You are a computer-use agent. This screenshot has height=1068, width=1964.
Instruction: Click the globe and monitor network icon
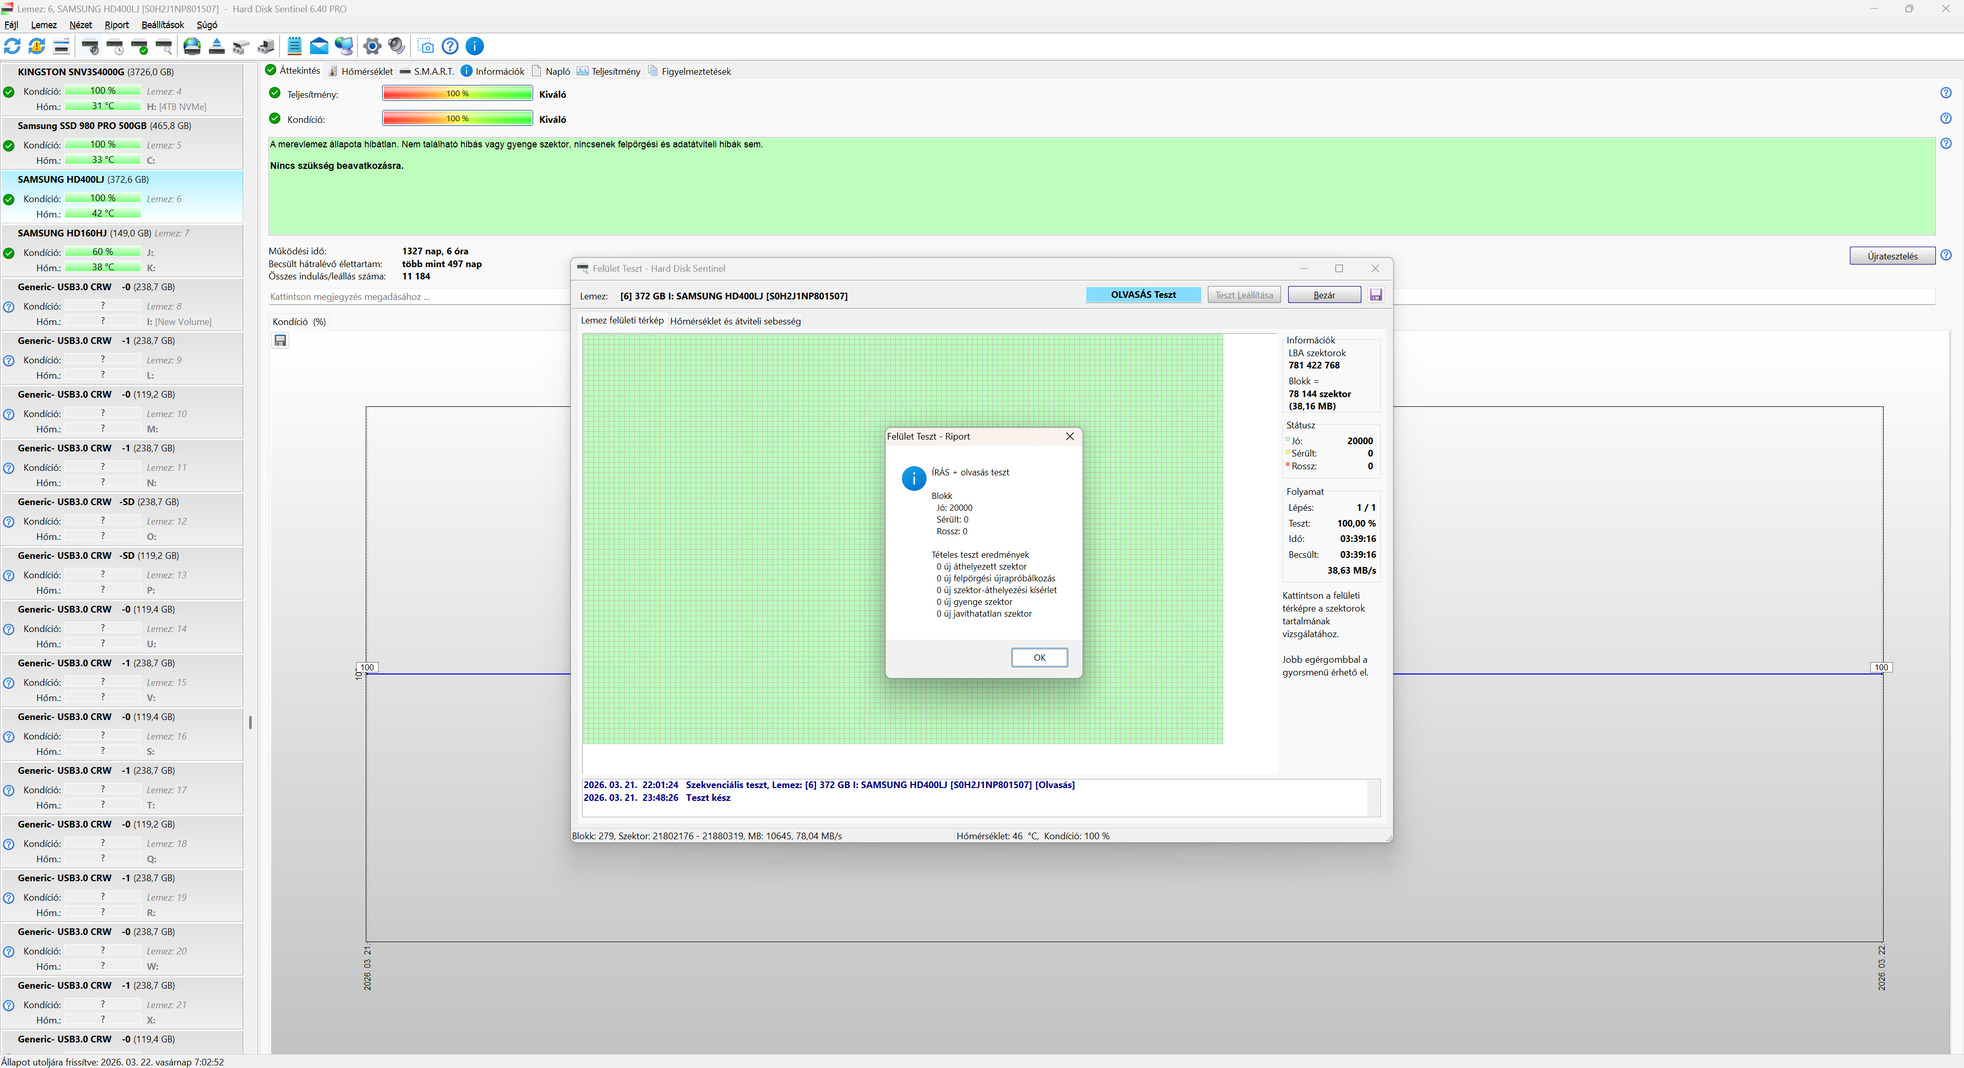click(344, 46)
